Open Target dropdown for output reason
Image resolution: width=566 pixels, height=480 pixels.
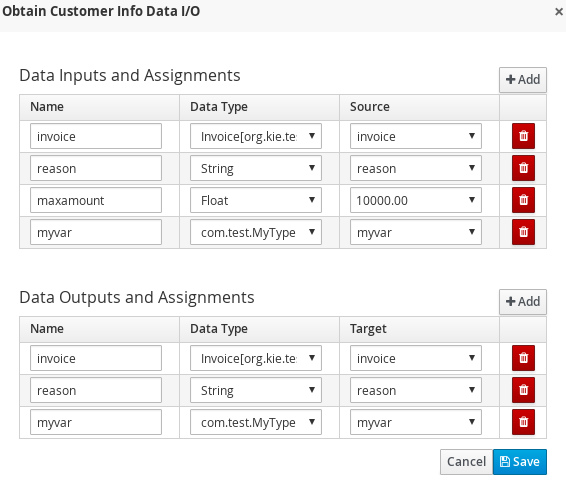click(x=415, y=390)
